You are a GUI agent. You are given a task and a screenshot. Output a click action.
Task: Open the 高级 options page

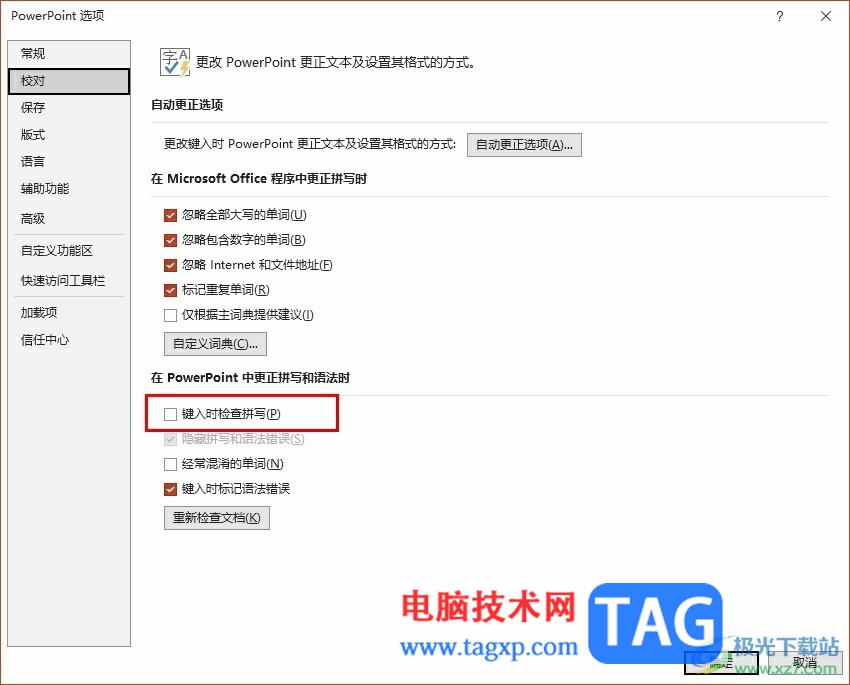pos(69,218)
